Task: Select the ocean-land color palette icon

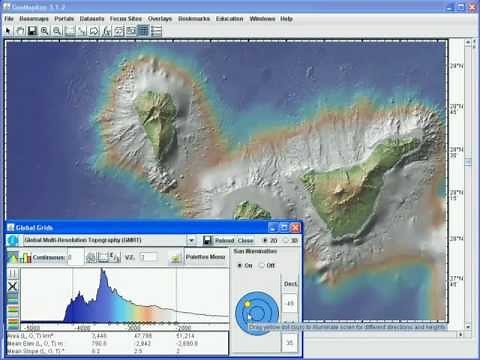Action: pyautogui.click(x=13, y=257)
